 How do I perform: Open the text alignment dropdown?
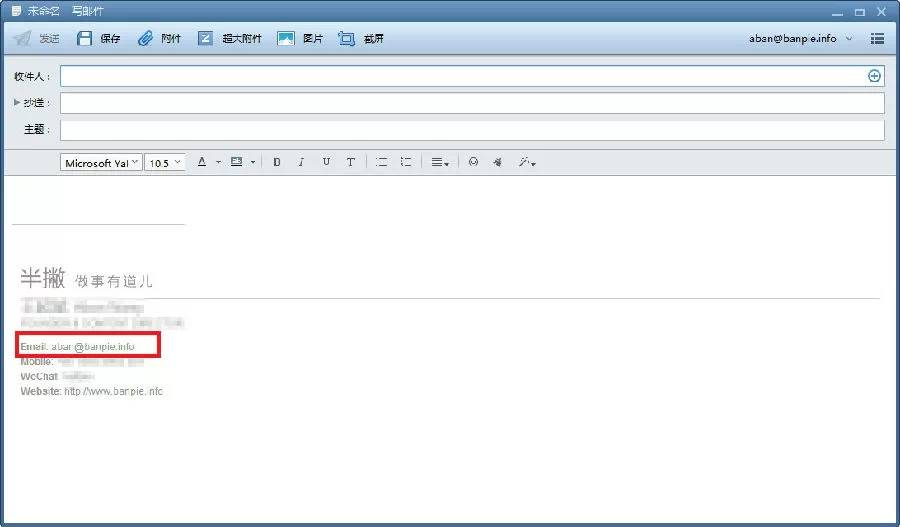(439, 162)
